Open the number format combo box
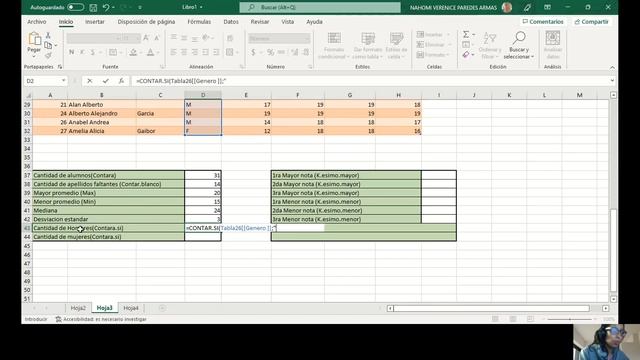The height and width of the screenshot is (360, 640). pos(279,38)
